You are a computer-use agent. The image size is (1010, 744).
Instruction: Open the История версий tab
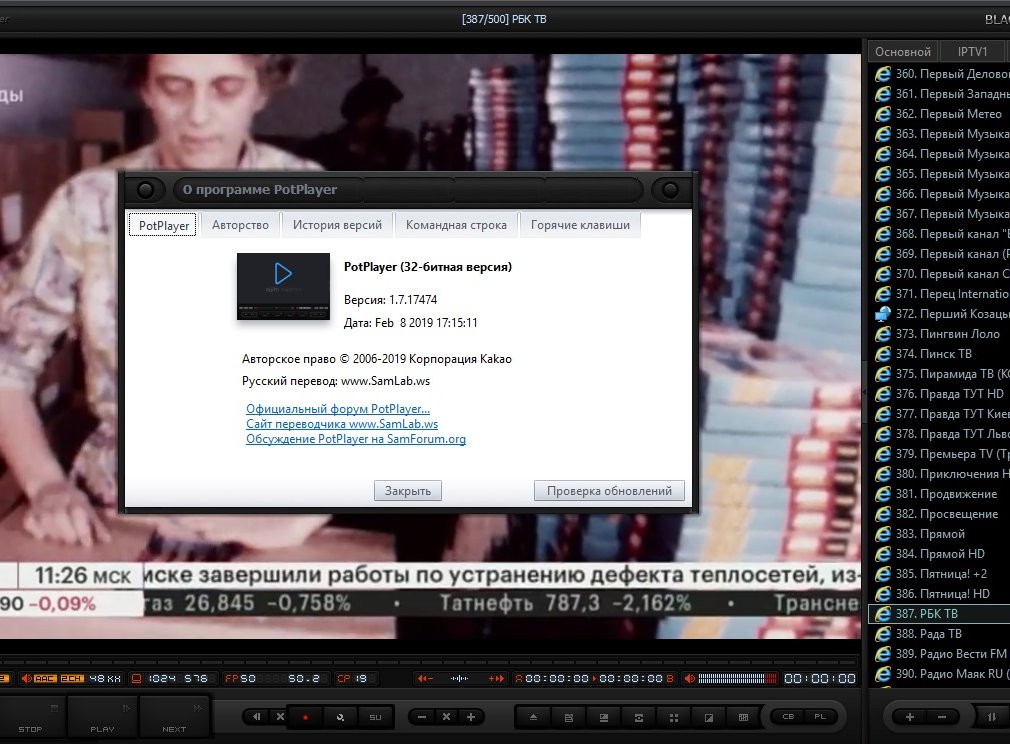(x=337, y=225)
